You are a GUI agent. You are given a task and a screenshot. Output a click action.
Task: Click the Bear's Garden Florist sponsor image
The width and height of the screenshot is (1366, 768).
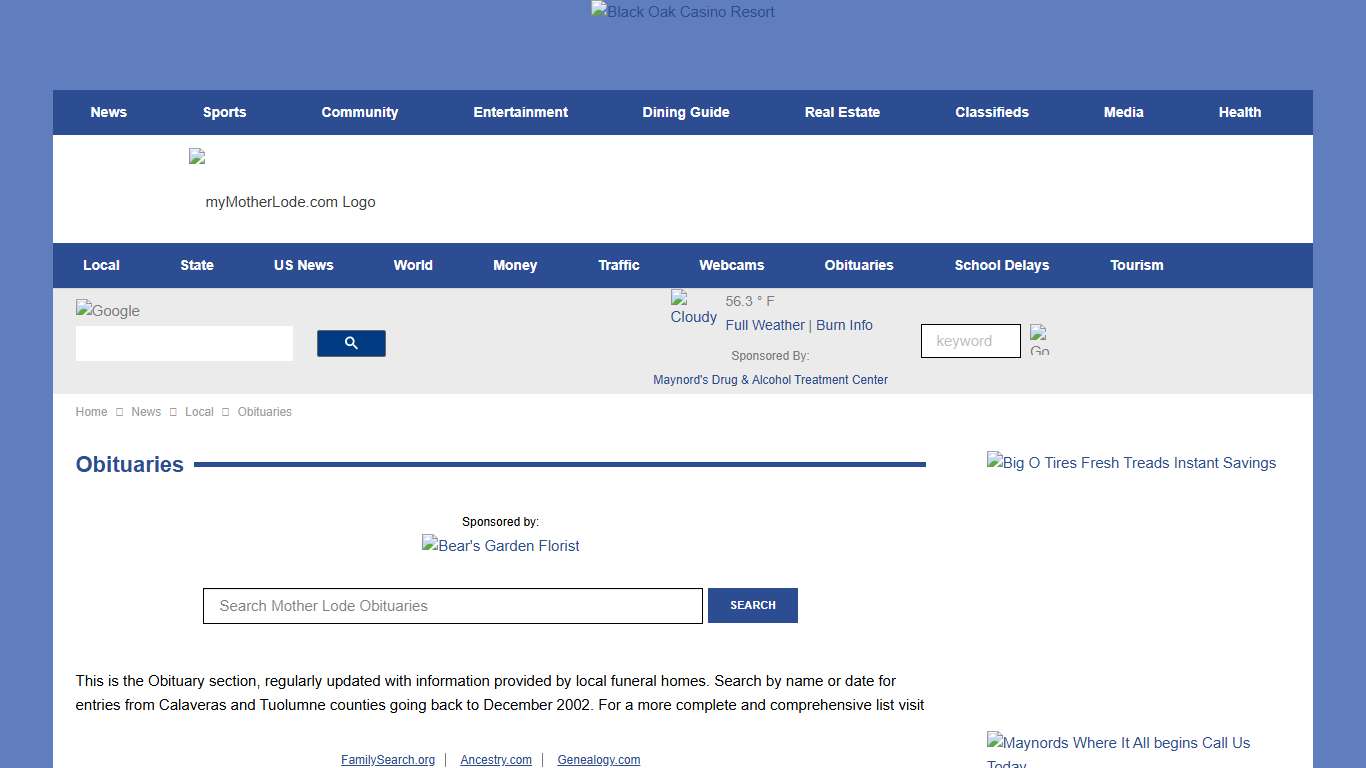pos(500,545)
